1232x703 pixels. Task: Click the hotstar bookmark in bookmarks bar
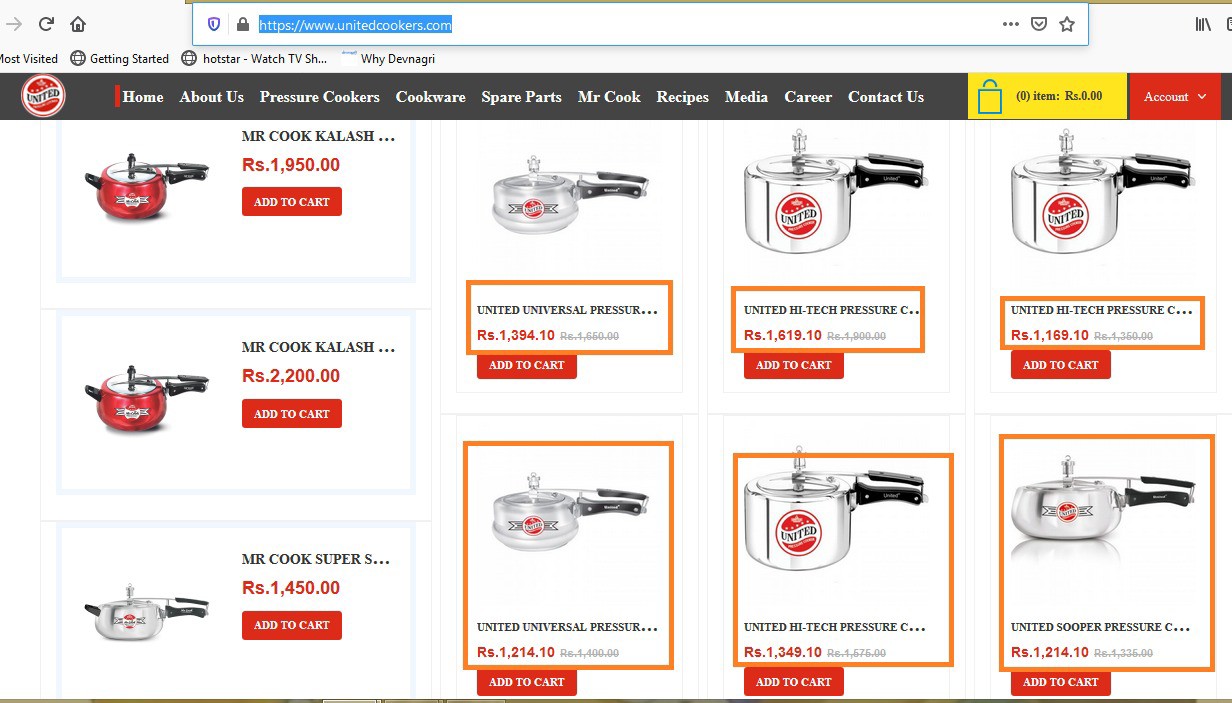[x=254, y=58]
